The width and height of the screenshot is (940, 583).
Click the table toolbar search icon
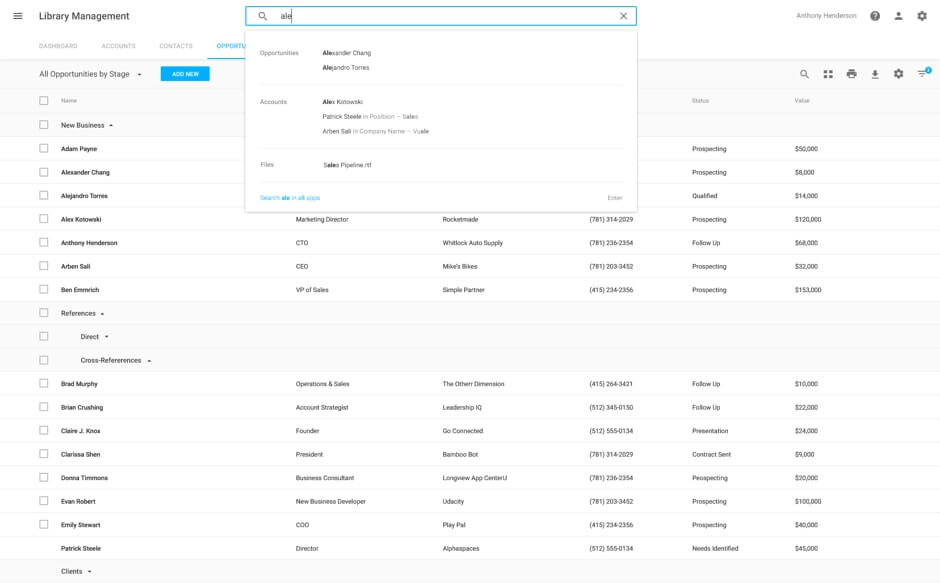804,74
